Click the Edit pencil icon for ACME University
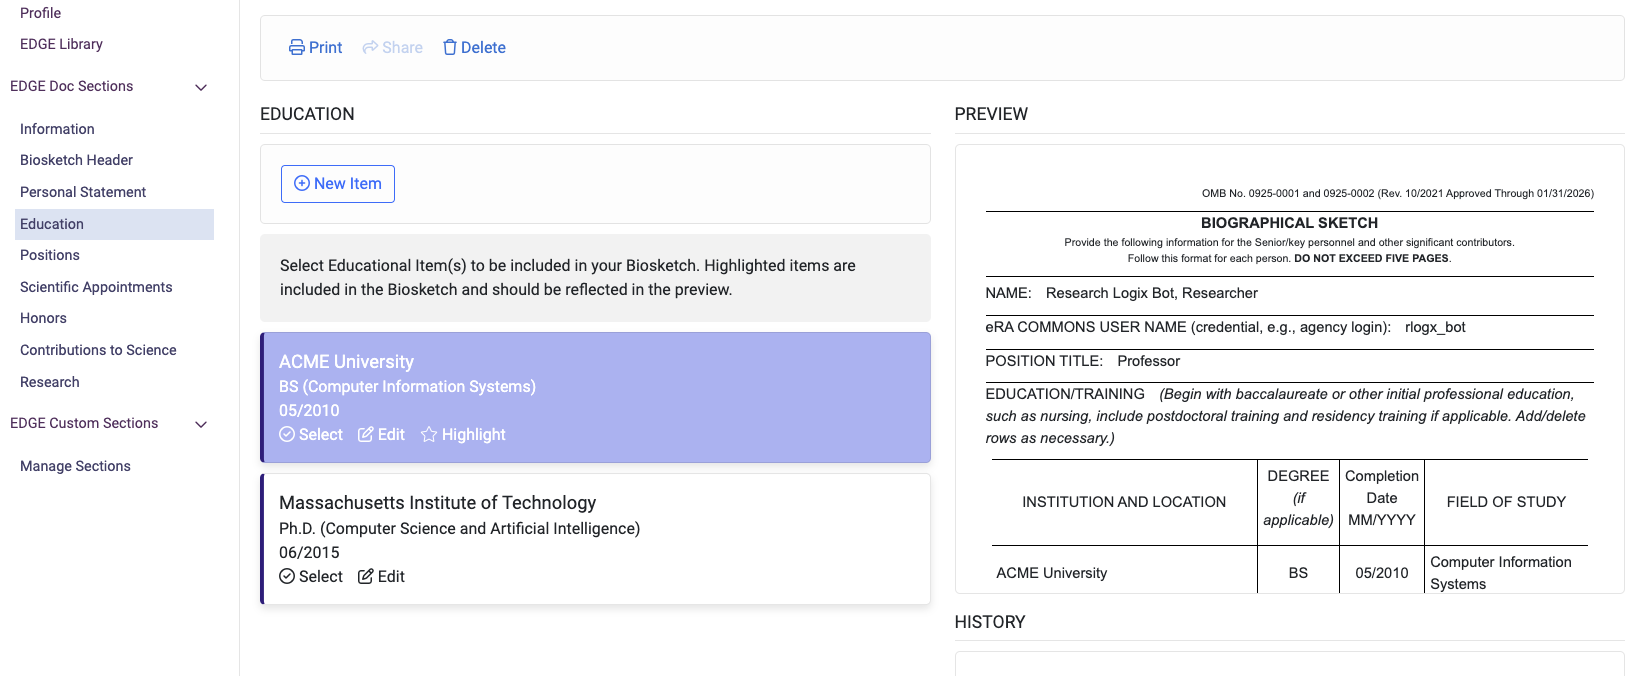The height and width of the screenshot is (676, 1626). click(366, 435)
